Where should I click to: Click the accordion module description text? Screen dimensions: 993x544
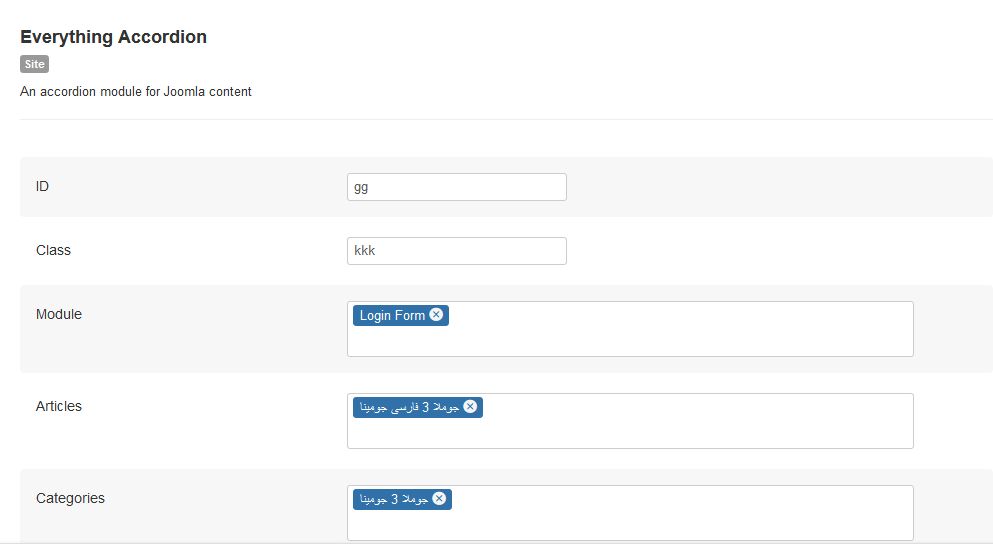pyautogui.click(x=136, y=91)
